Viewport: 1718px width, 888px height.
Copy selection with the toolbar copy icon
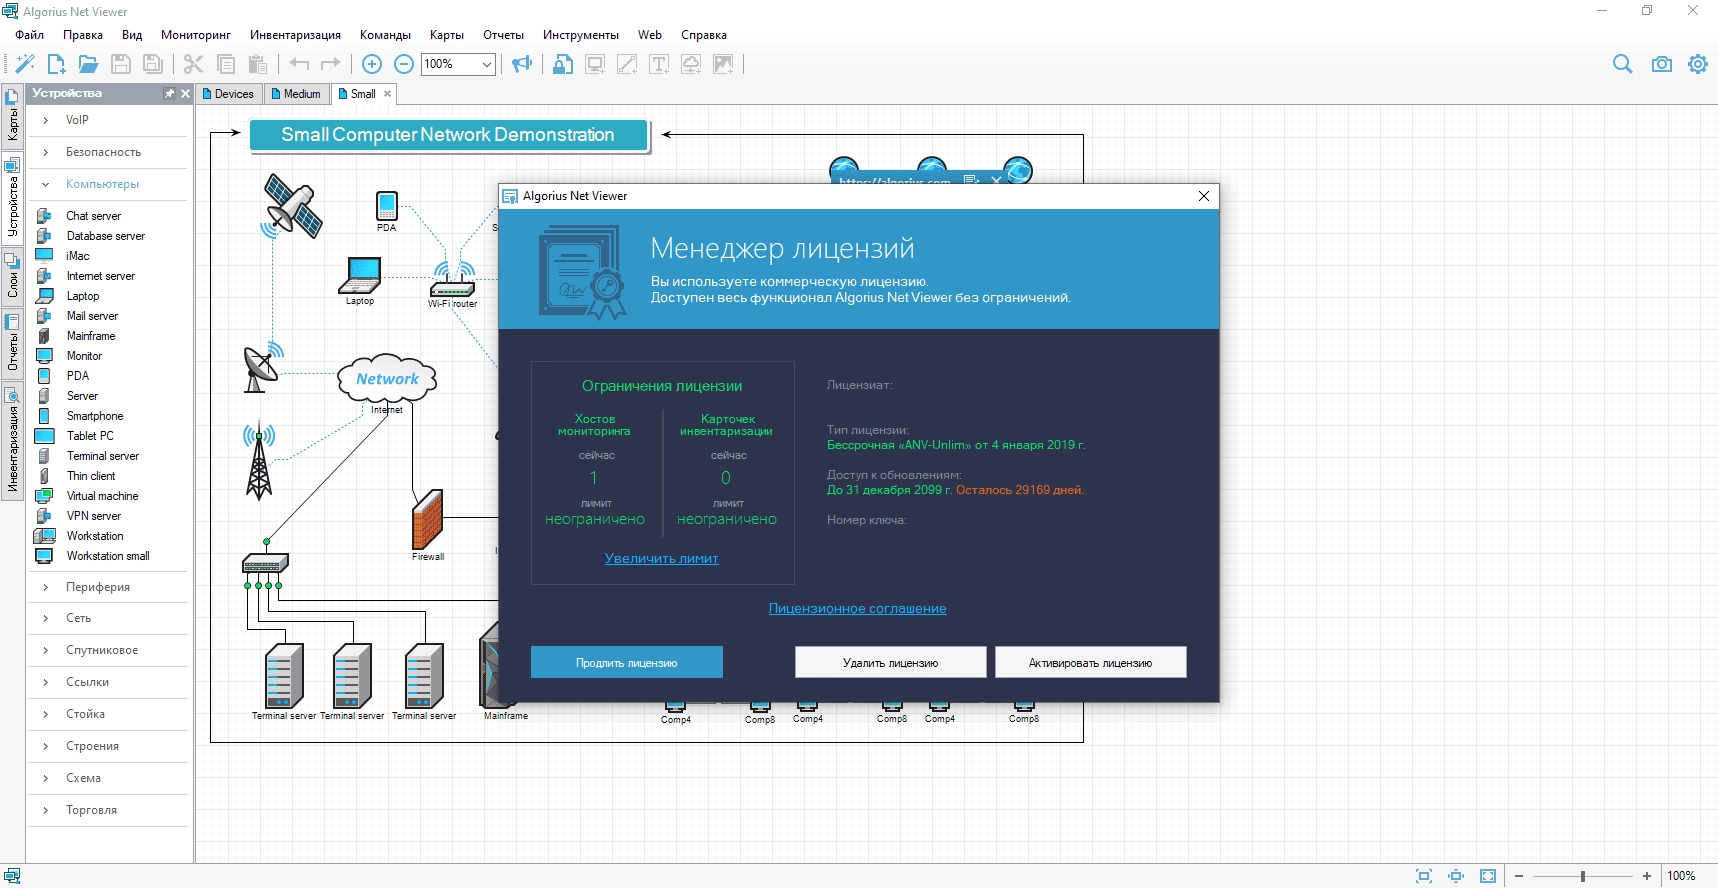pyautogui.click(x=226, y=64)
